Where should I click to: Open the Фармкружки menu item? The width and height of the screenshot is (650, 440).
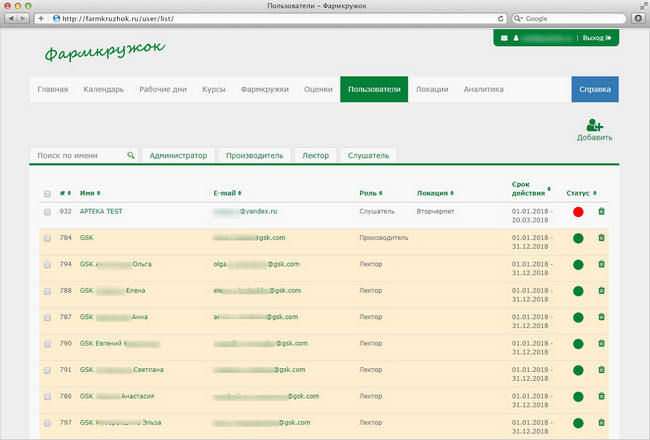coord(265,89)
